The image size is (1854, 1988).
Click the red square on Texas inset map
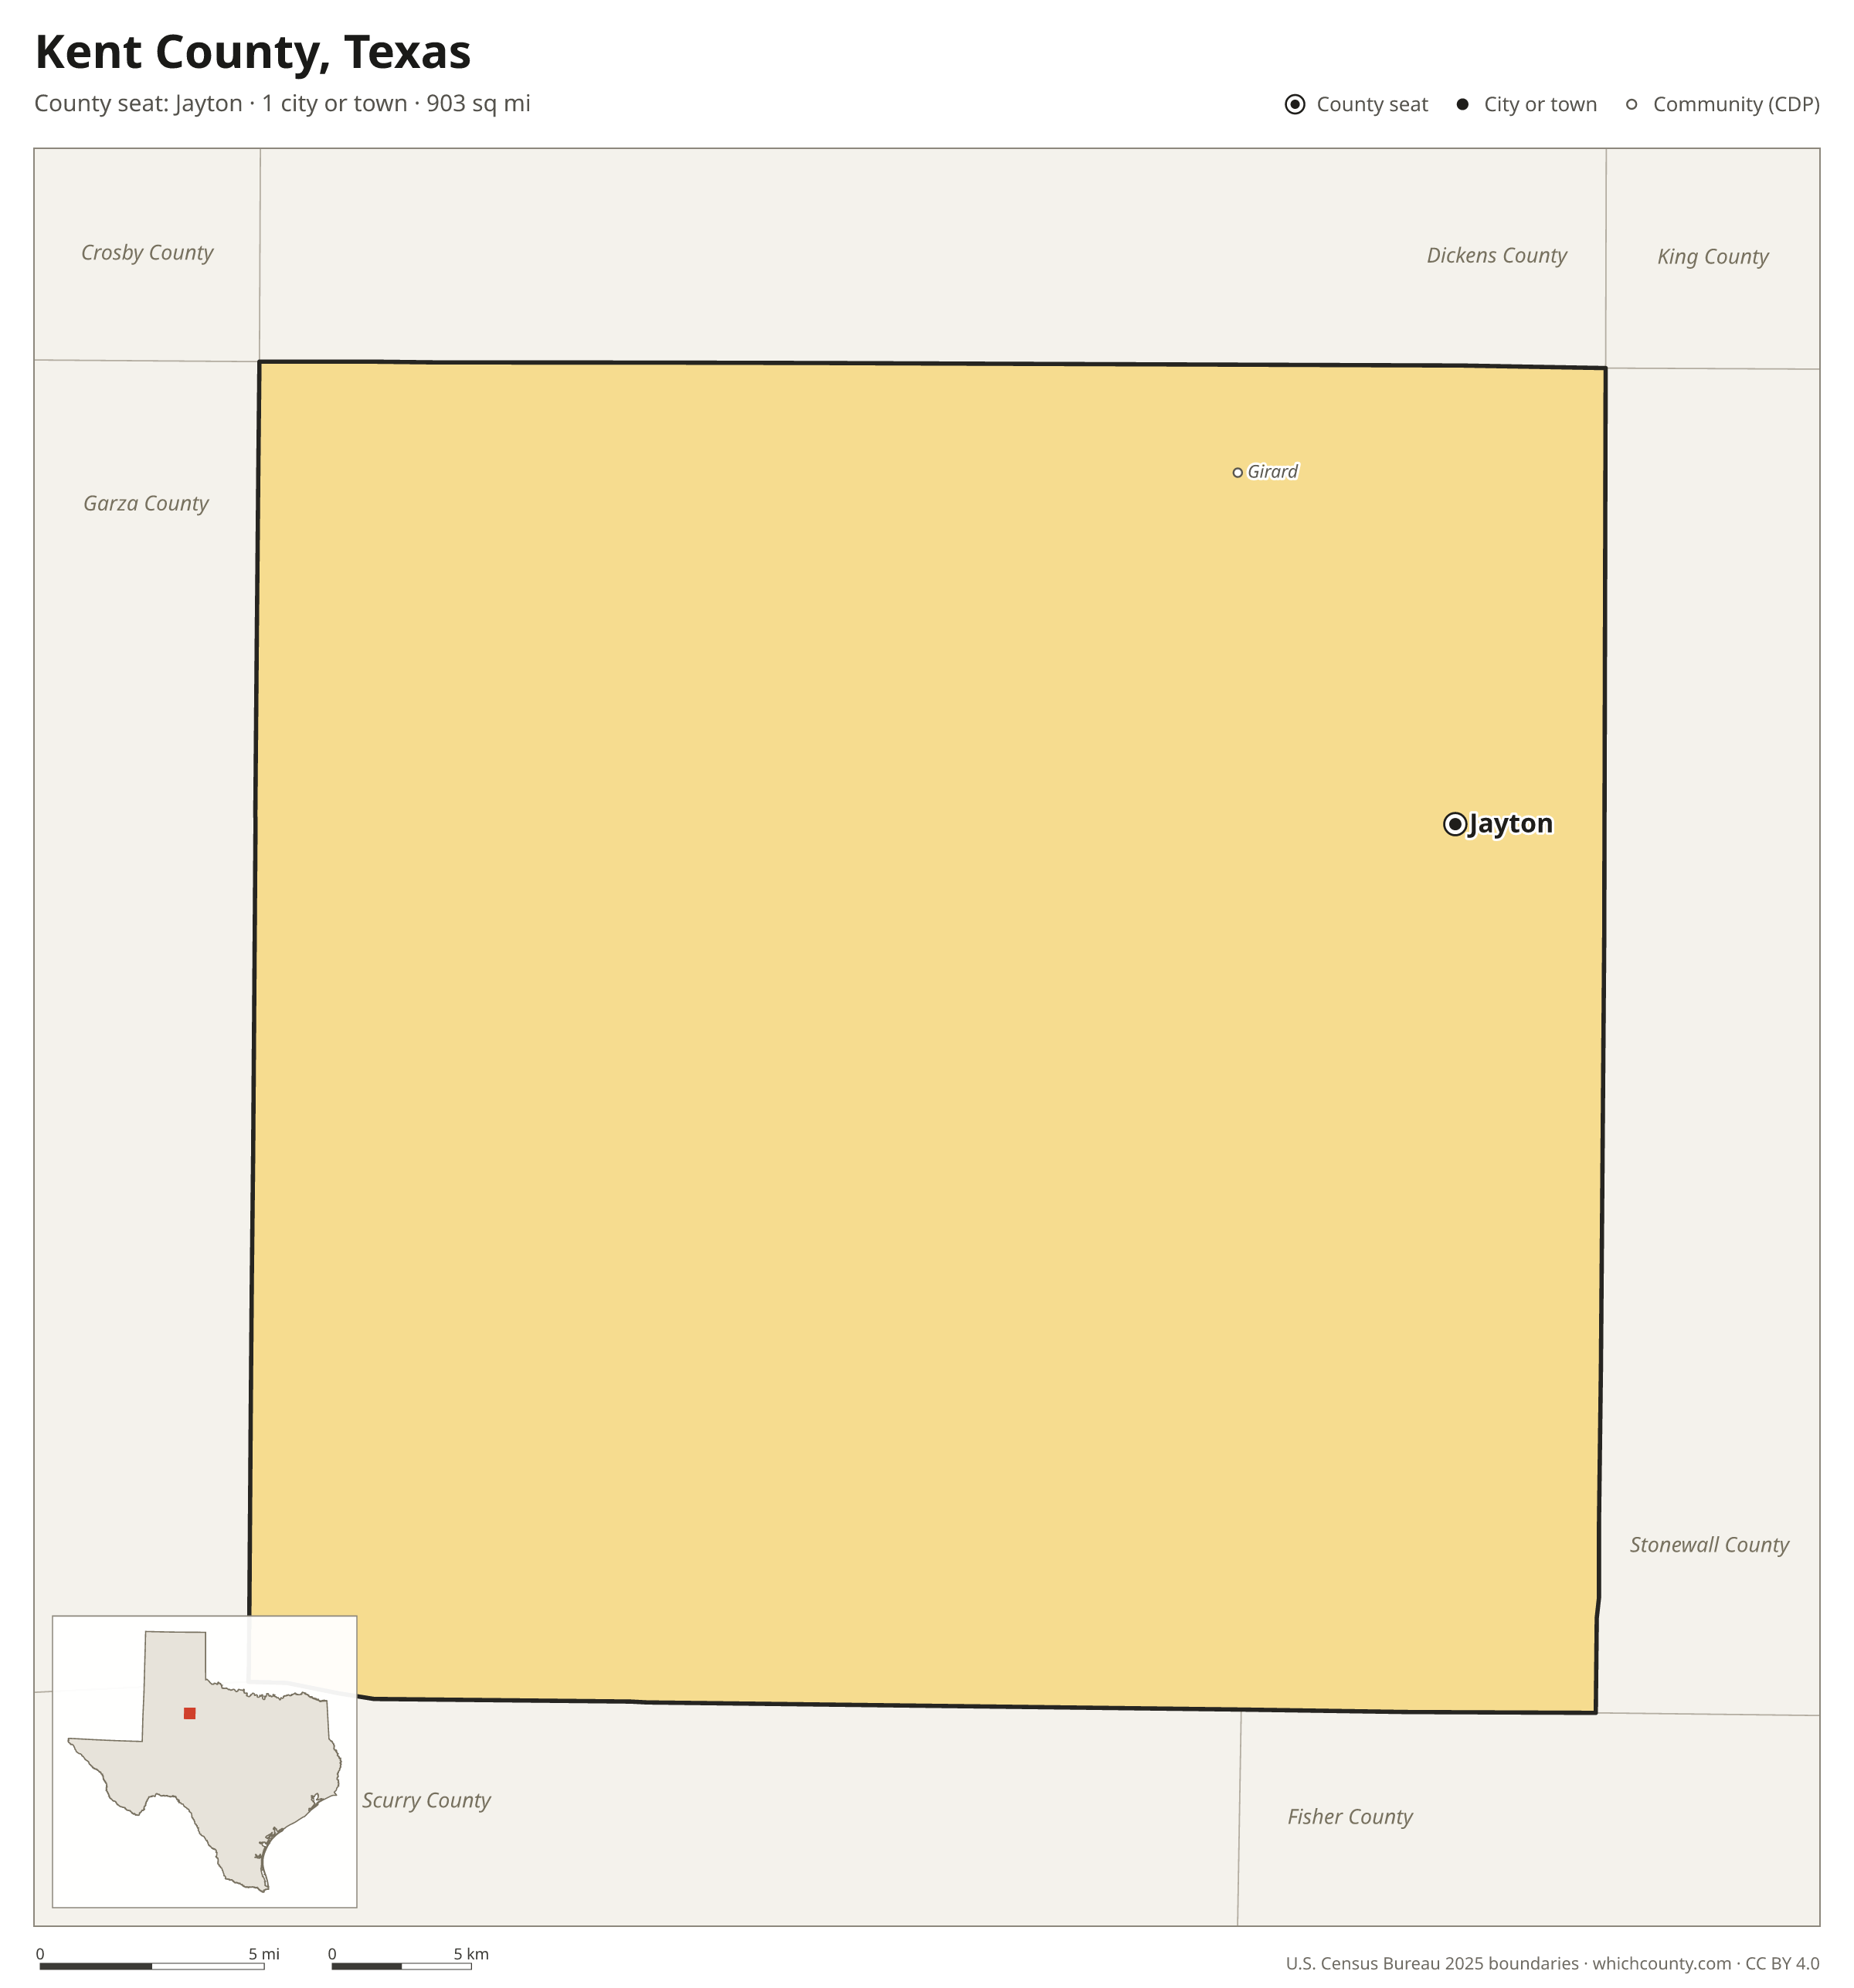point(189,1713)
